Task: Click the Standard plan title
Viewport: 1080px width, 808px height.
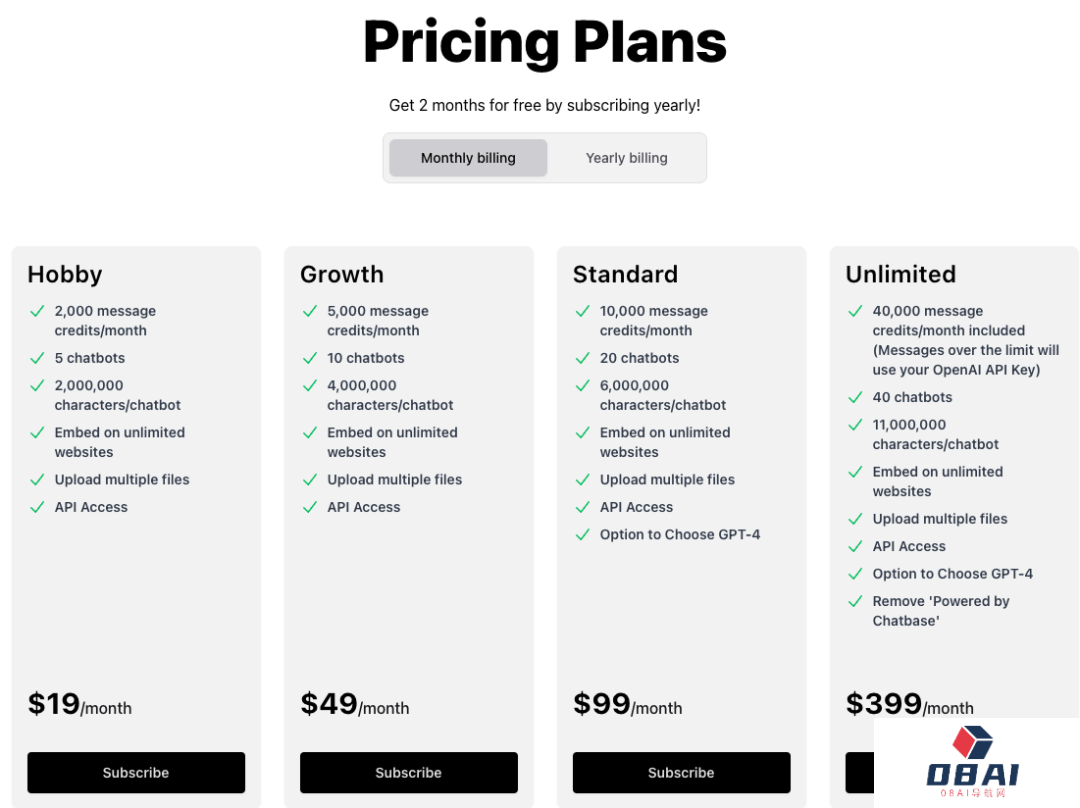Action: pos(625,274)
